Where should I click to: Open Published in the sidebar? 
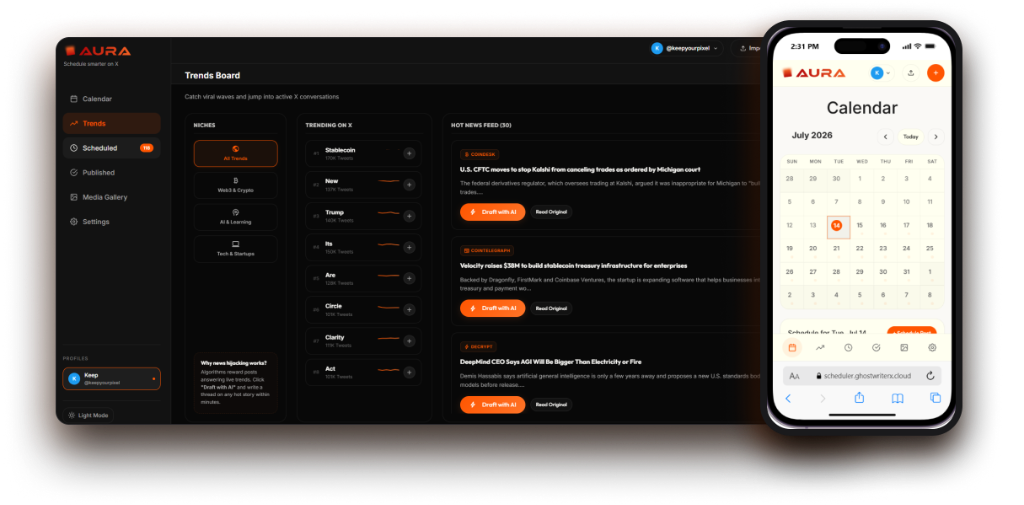(112, 172)
